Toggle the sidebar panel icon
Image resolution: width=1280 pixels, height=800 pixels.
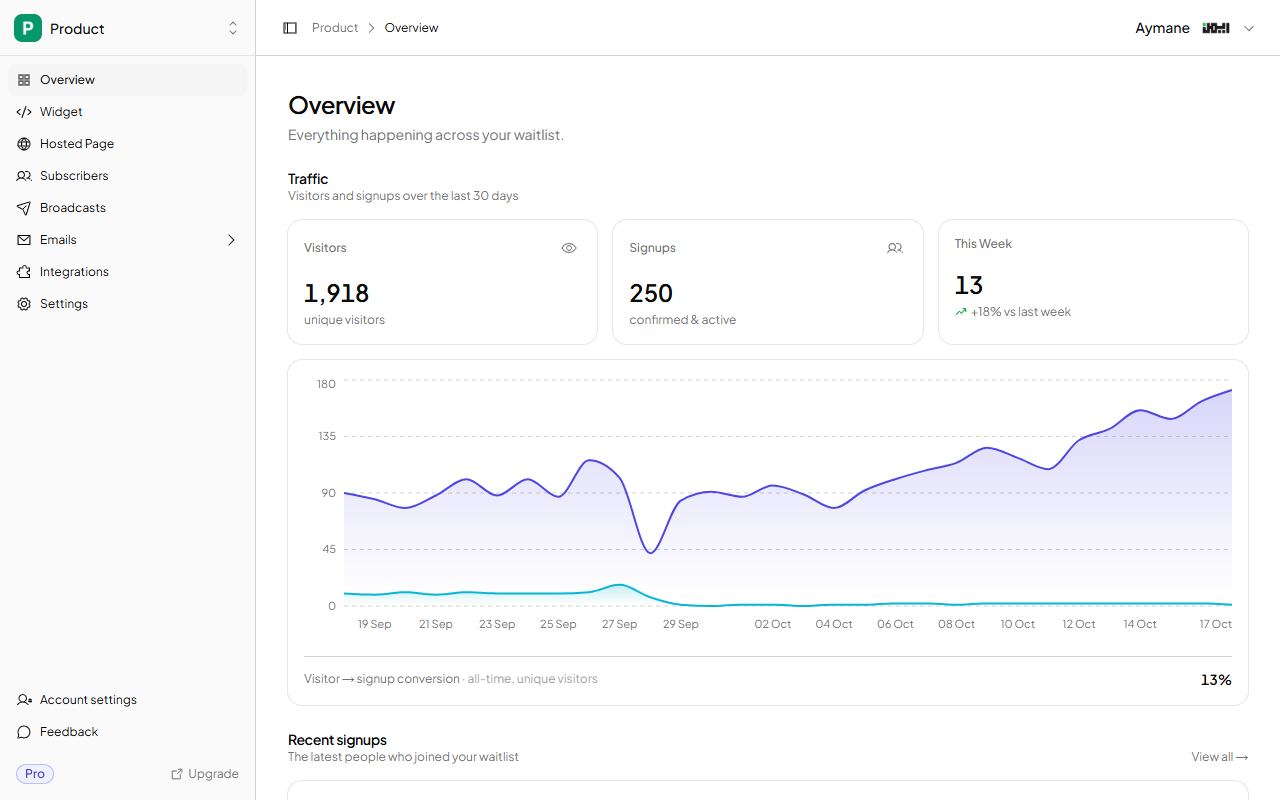point(290,28)
